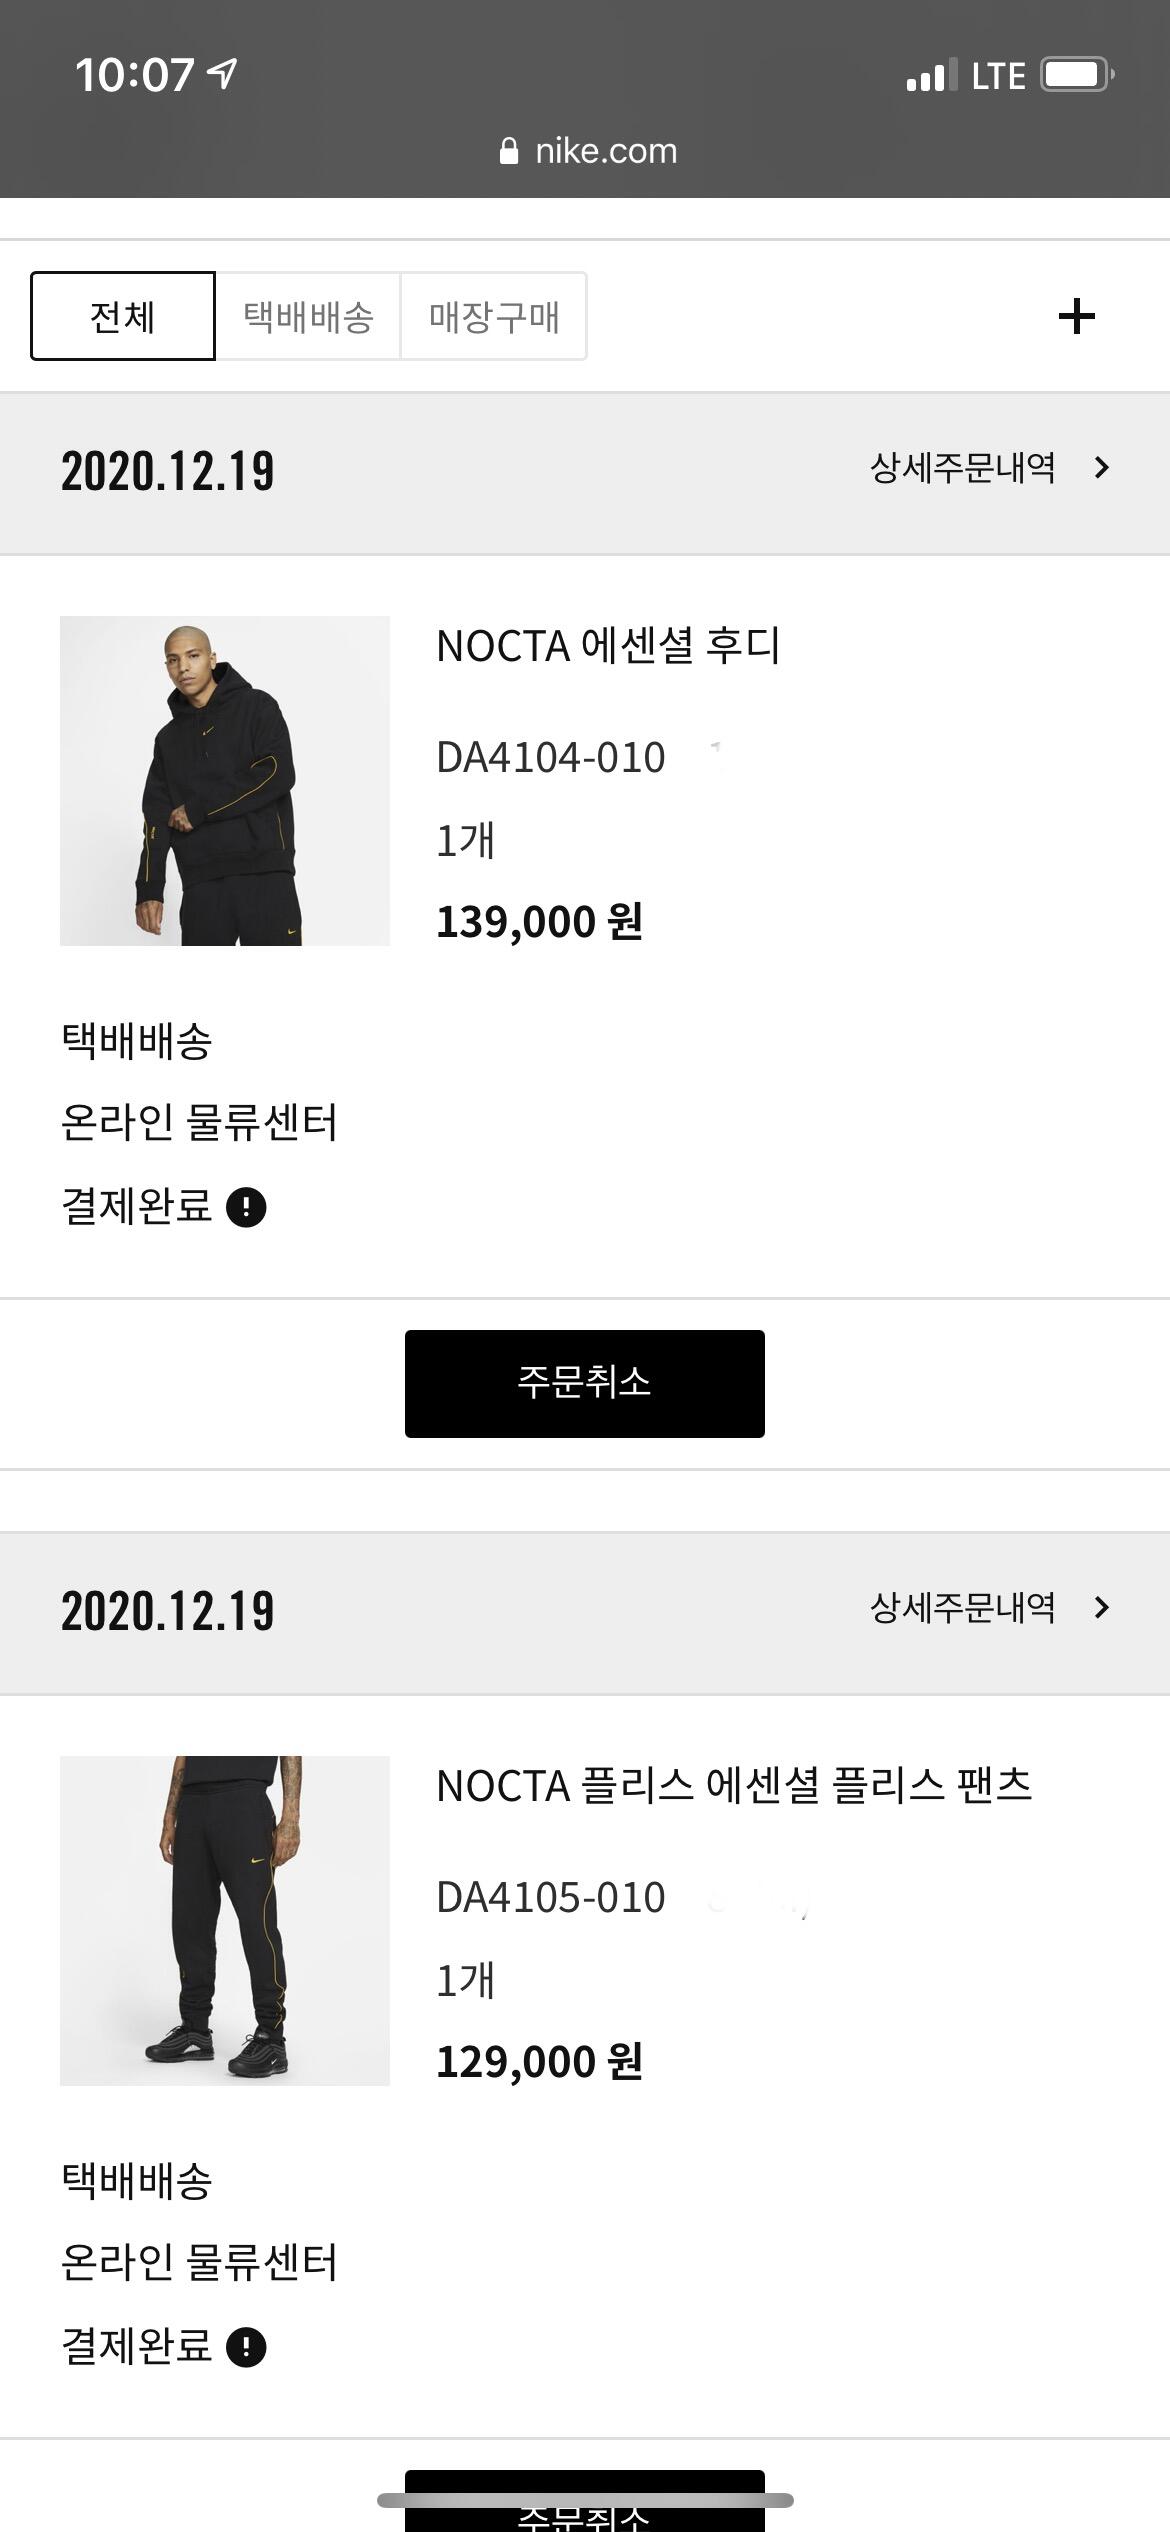
Task: Tap the location arrow icon in status bar
Action: click(222, 73)
